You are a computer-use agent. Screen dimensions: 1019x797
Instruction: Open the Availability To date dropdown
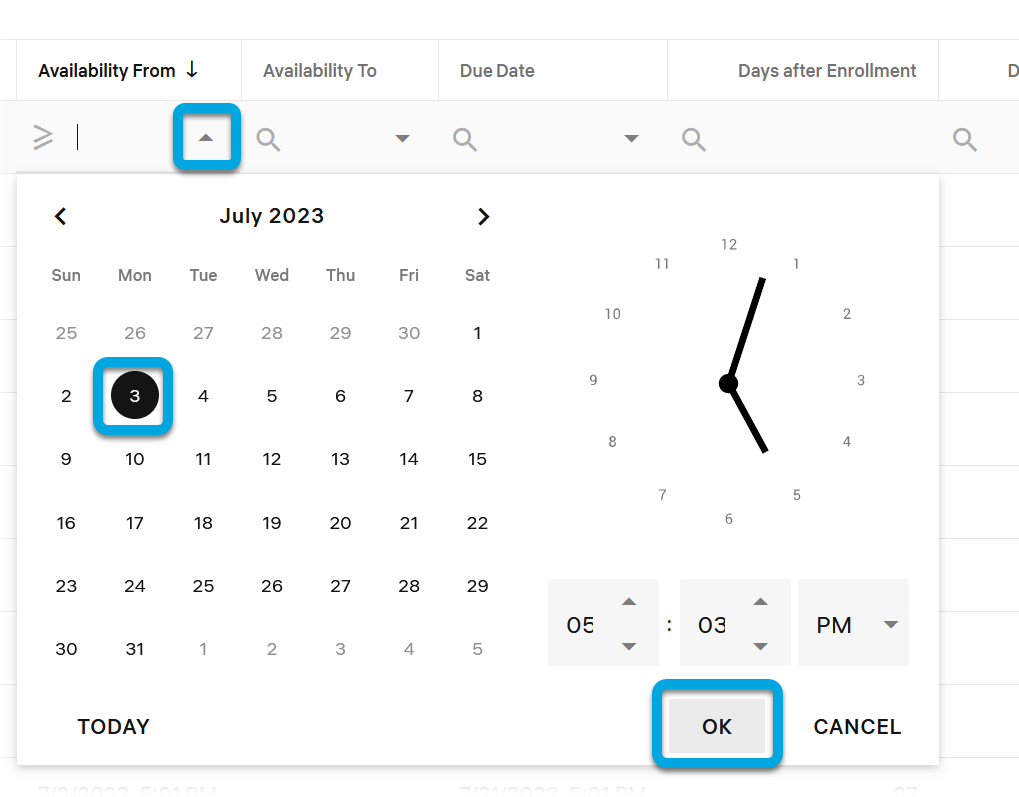point(403,139)
